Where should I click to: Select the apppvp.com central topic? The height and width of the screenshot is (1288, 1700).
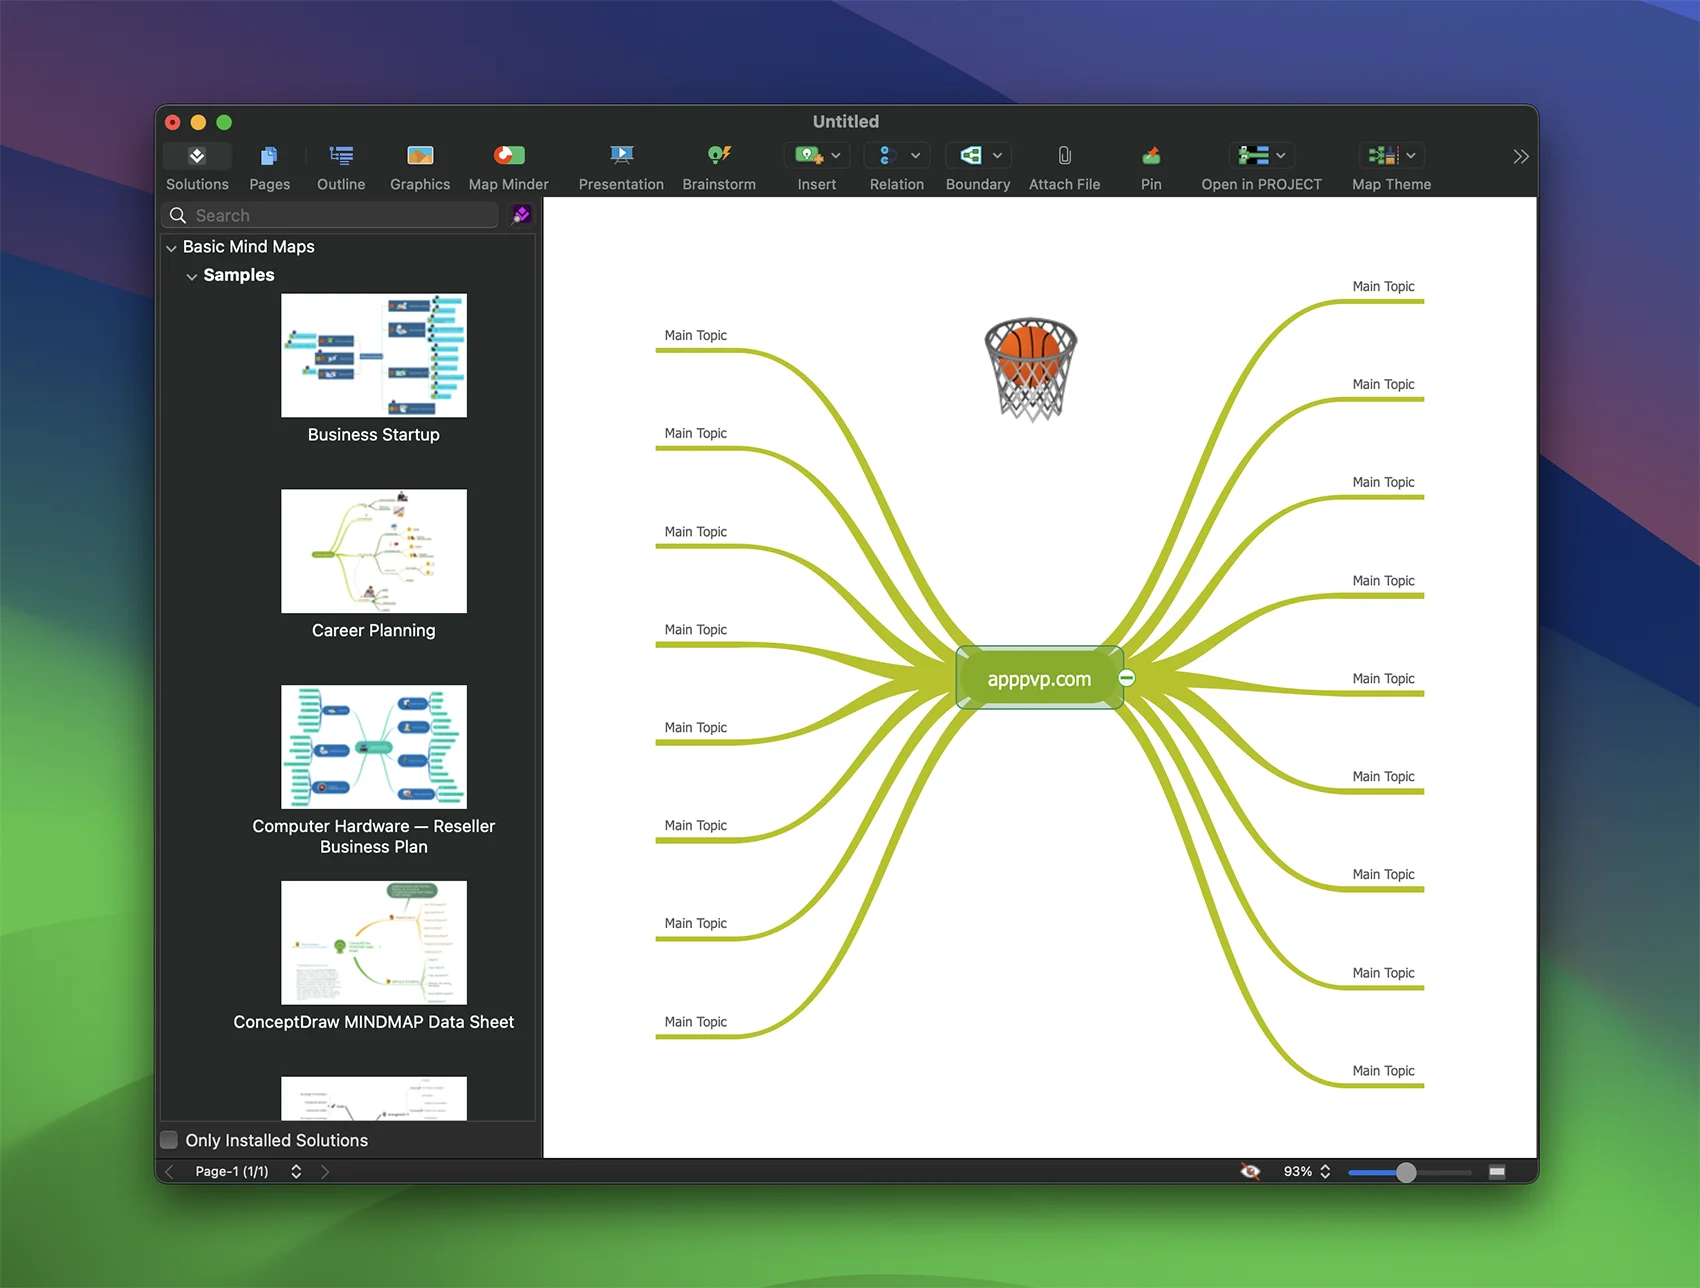[x=1038, y=678]
